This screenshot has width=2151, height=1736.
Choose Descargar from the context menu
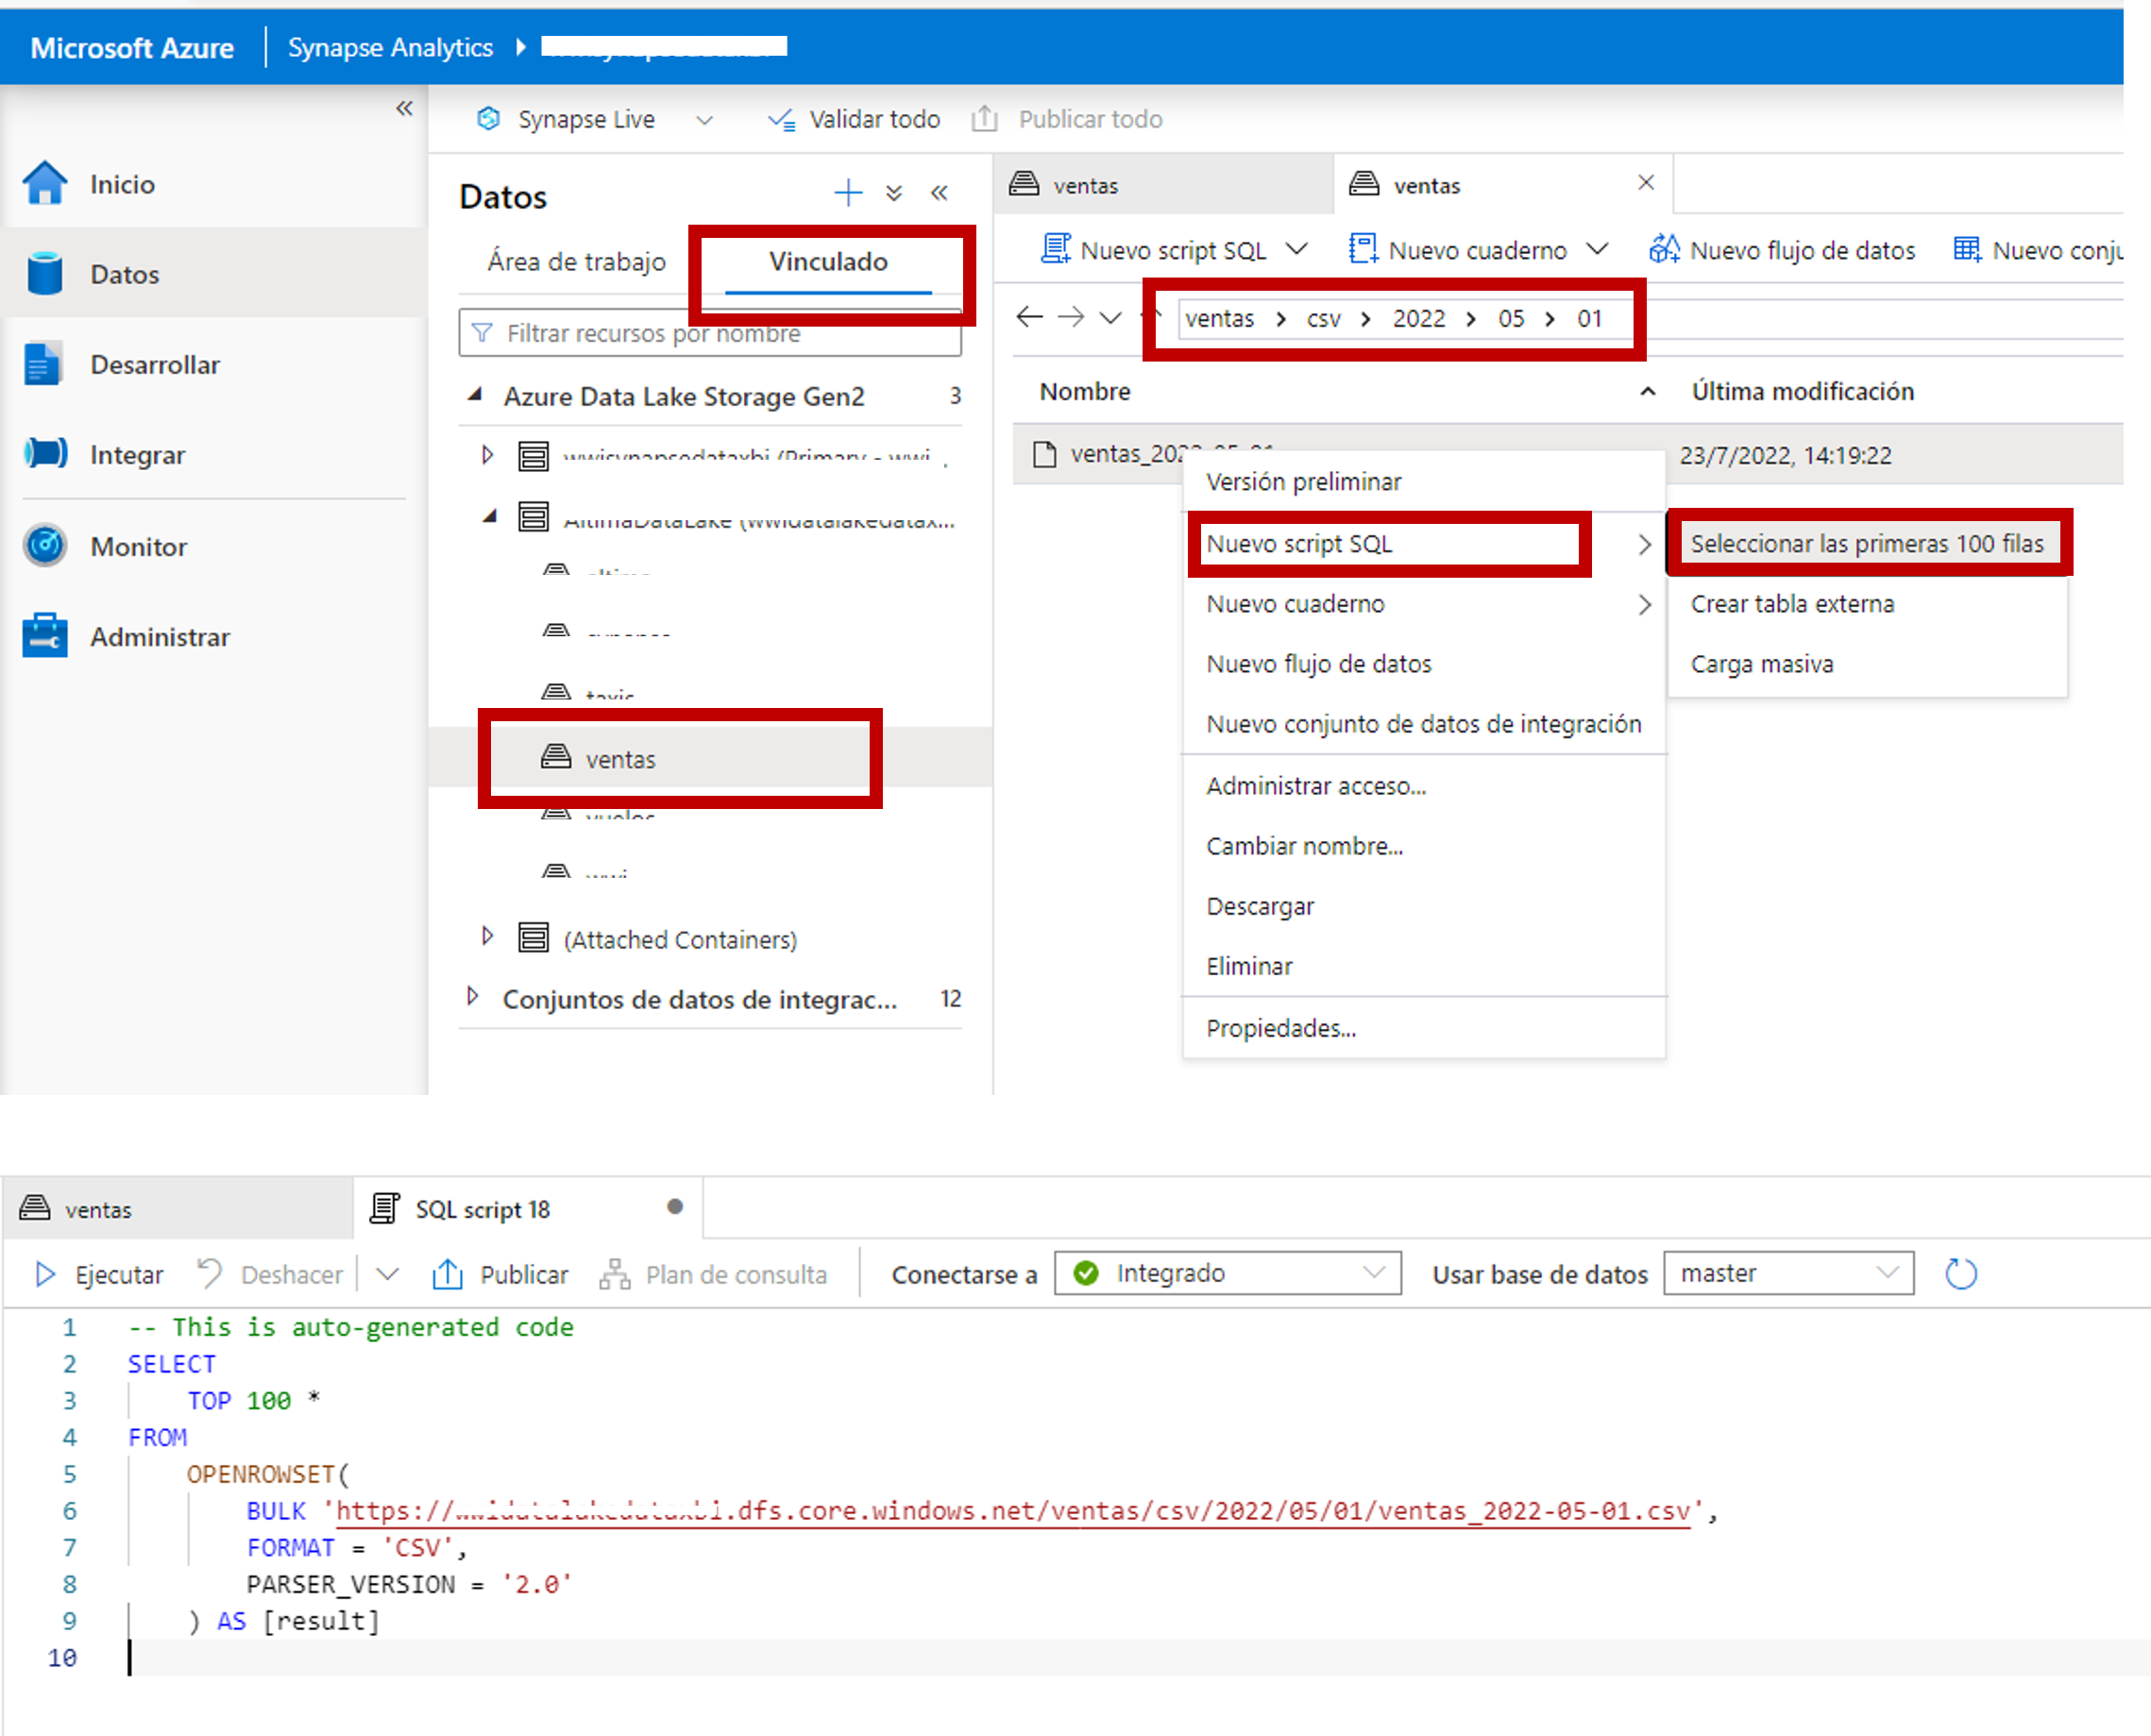1261,906
